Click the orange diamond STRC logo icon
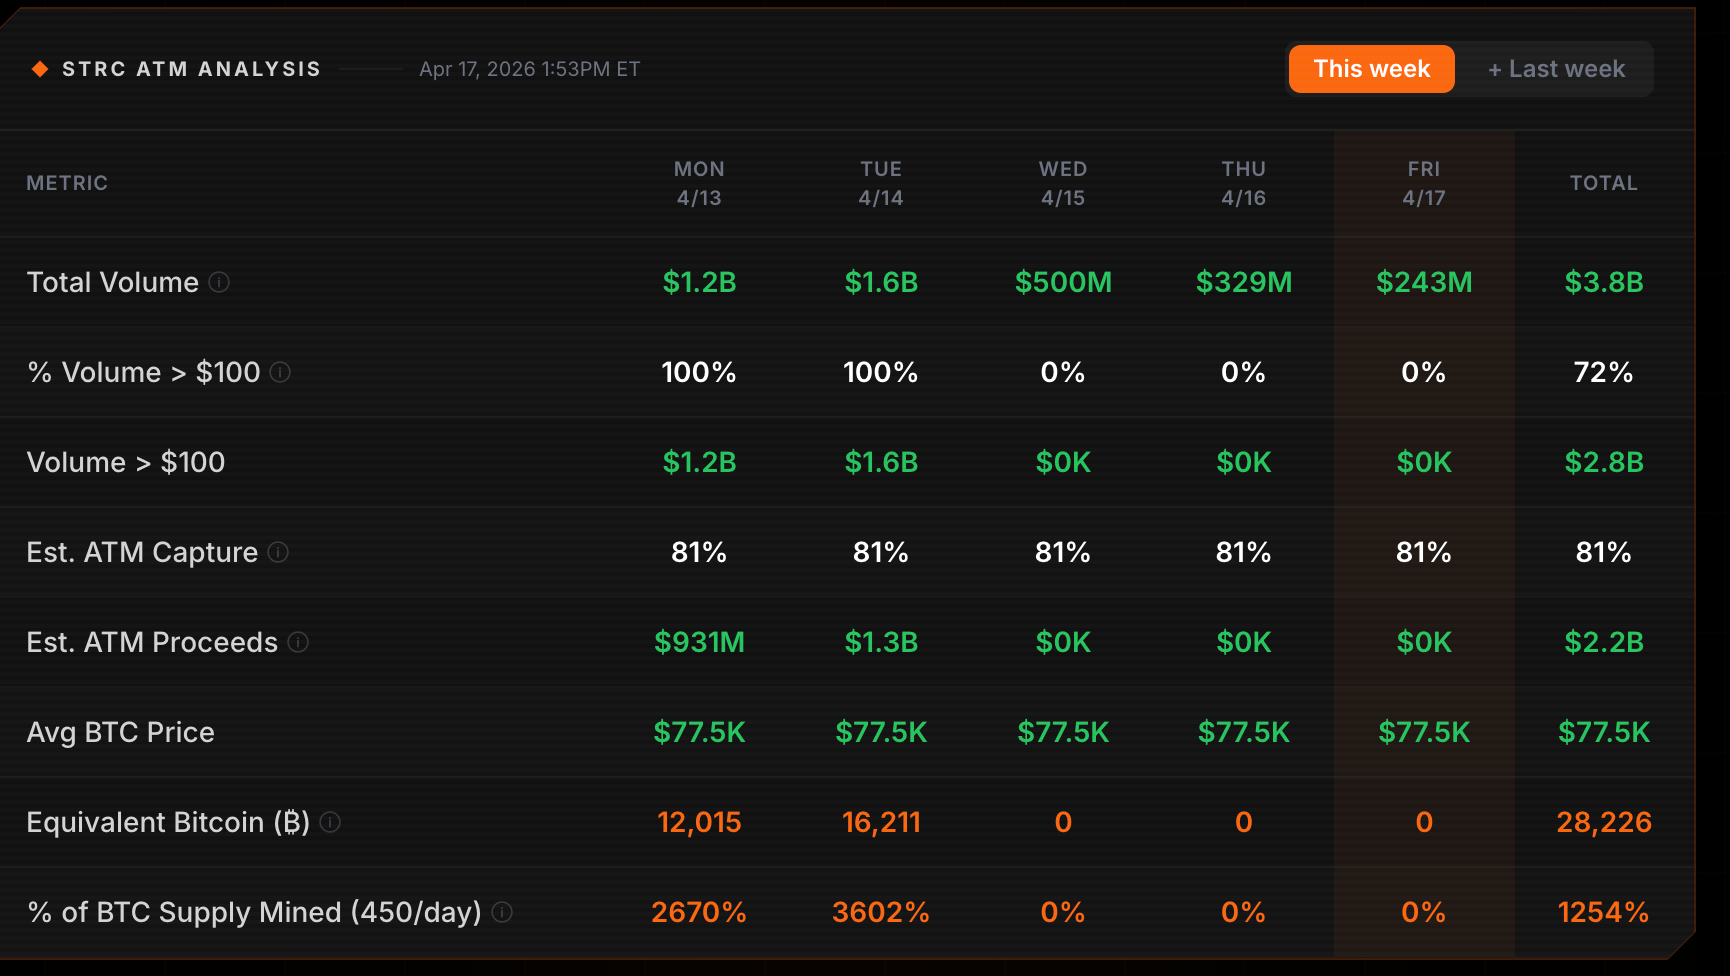 point(40,69)
